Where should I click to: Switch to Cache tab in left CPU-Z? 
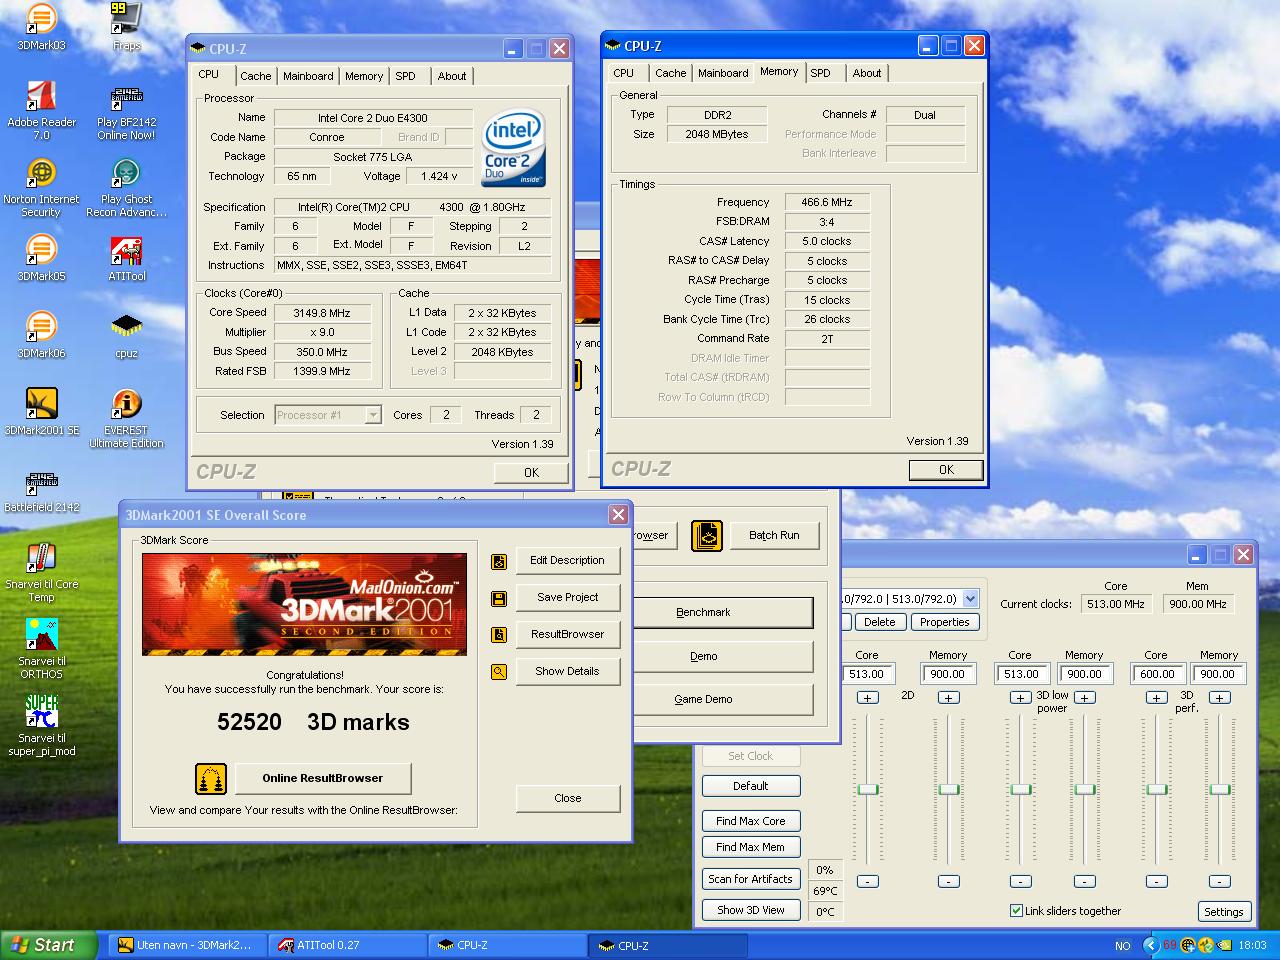[x=255, y=76]
